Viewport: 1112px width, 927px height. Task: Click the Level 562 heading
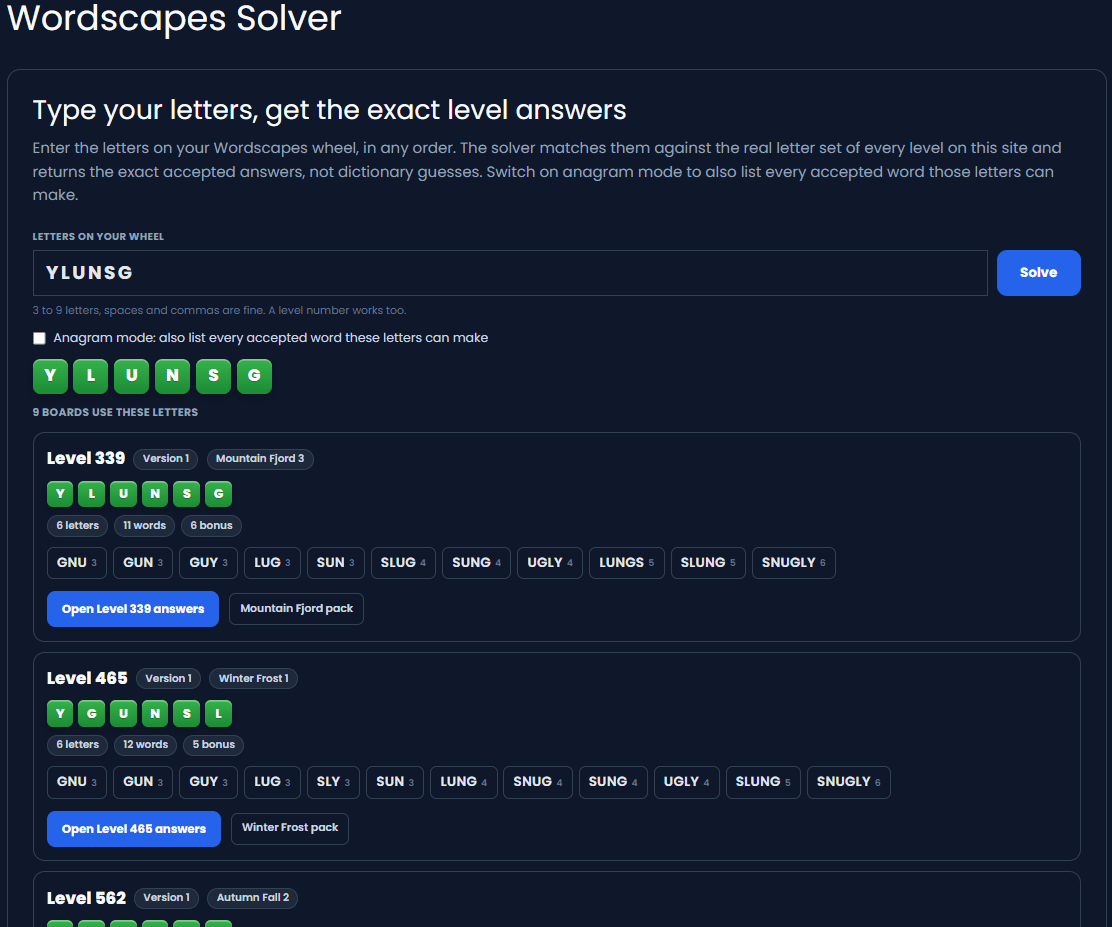87,898
